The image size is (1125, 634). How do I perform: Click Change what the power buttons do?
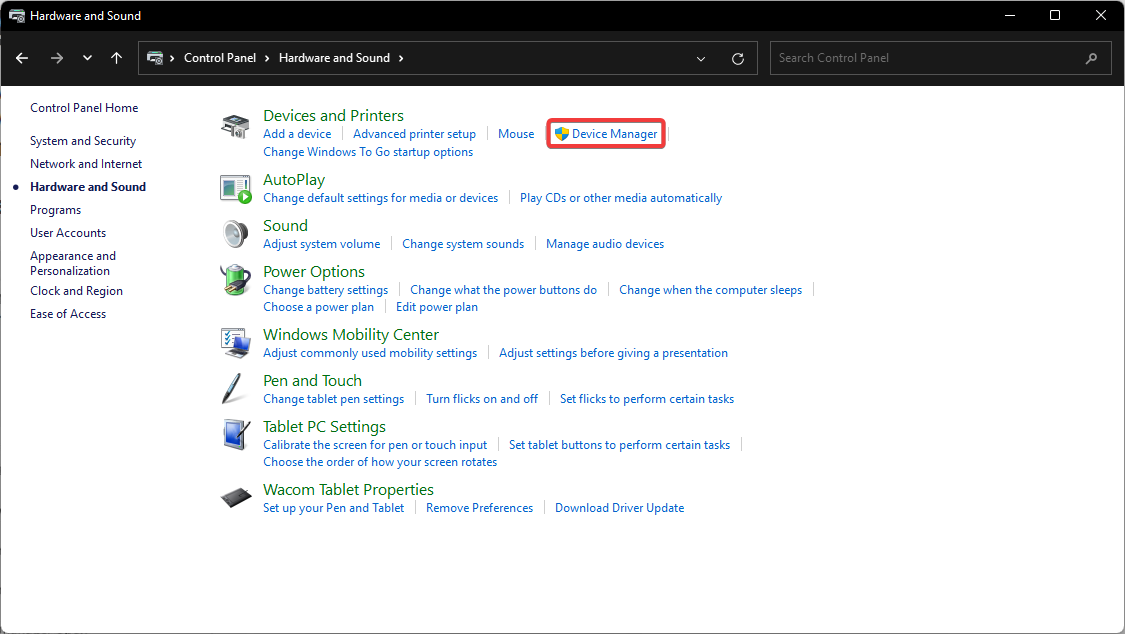[x=503, y=290]
